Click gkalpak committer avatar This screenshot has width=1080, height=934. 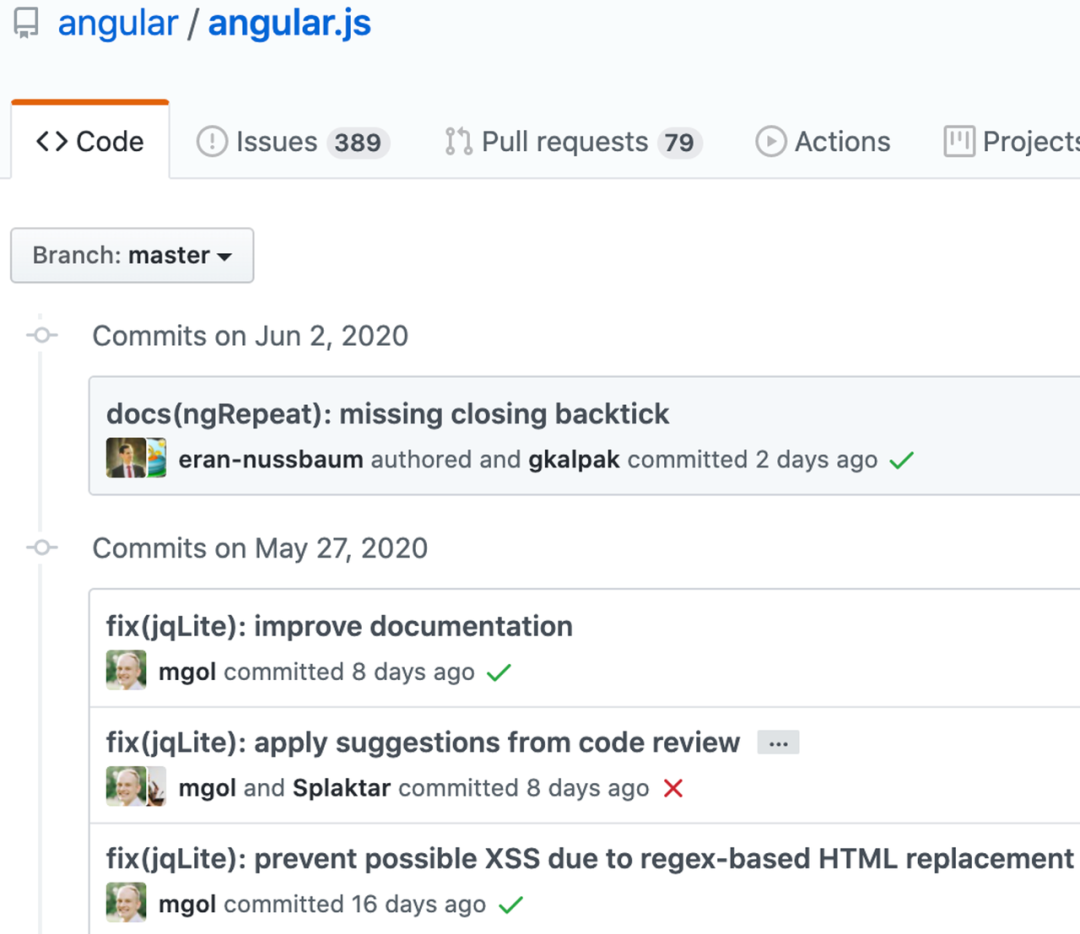click(x=156, y=458)
